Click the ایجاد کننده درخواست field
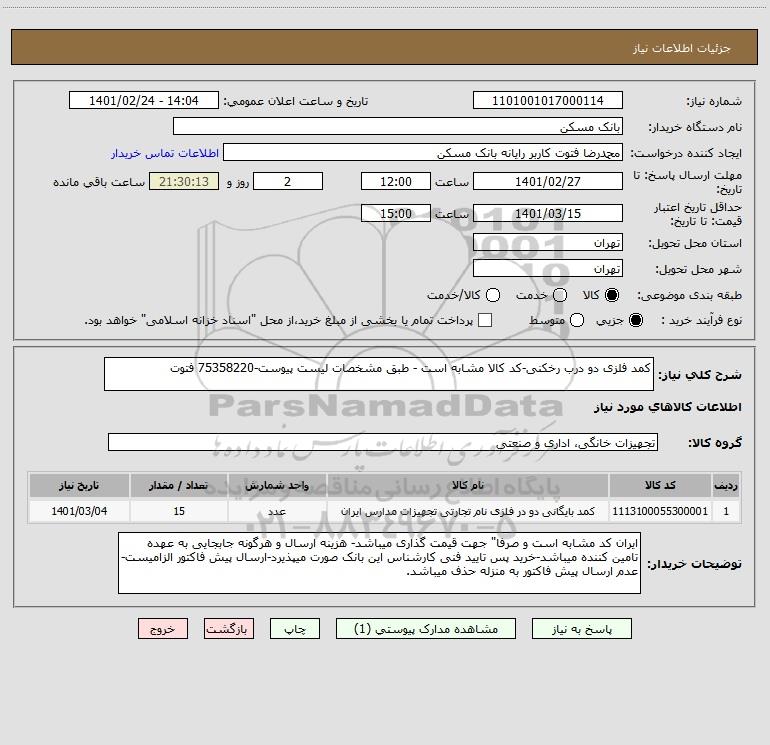The image size is (770, 745). coord(423,152)
